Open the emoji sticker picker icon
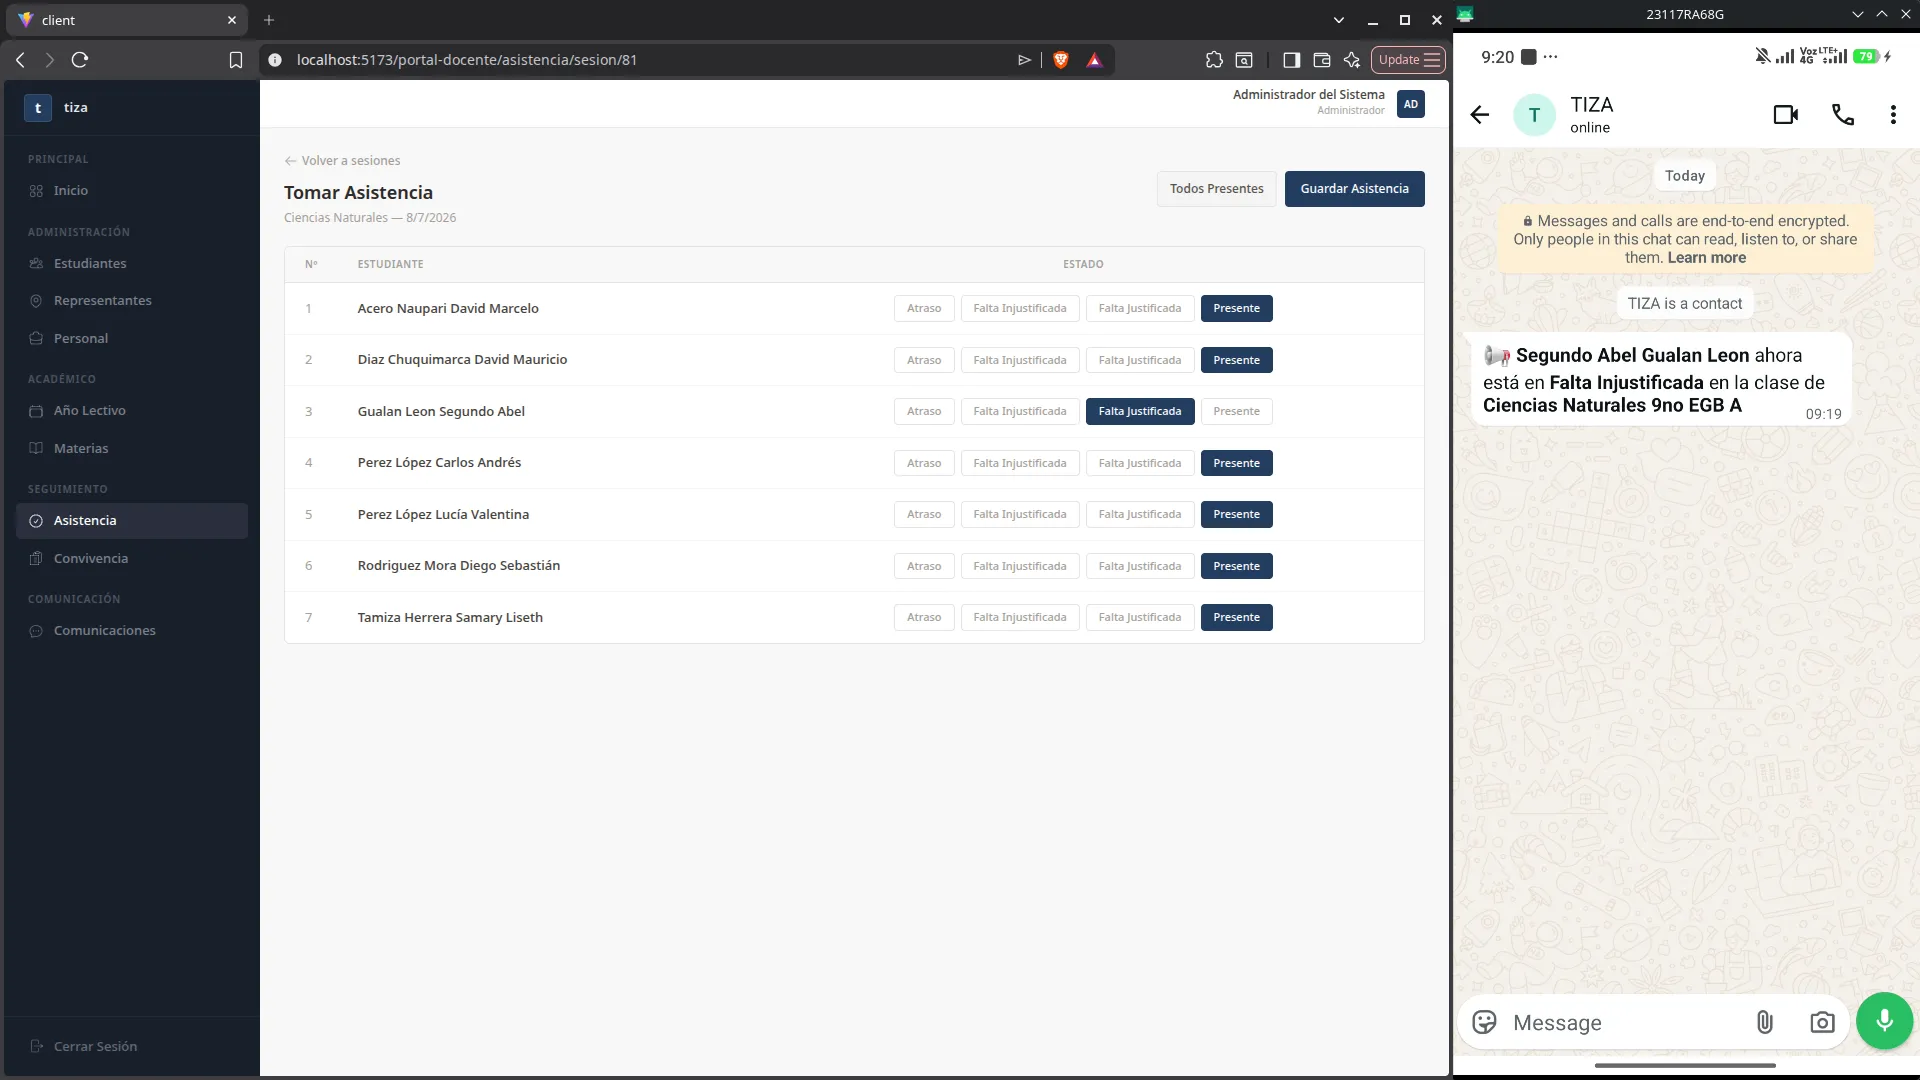 point(1485,1022)
